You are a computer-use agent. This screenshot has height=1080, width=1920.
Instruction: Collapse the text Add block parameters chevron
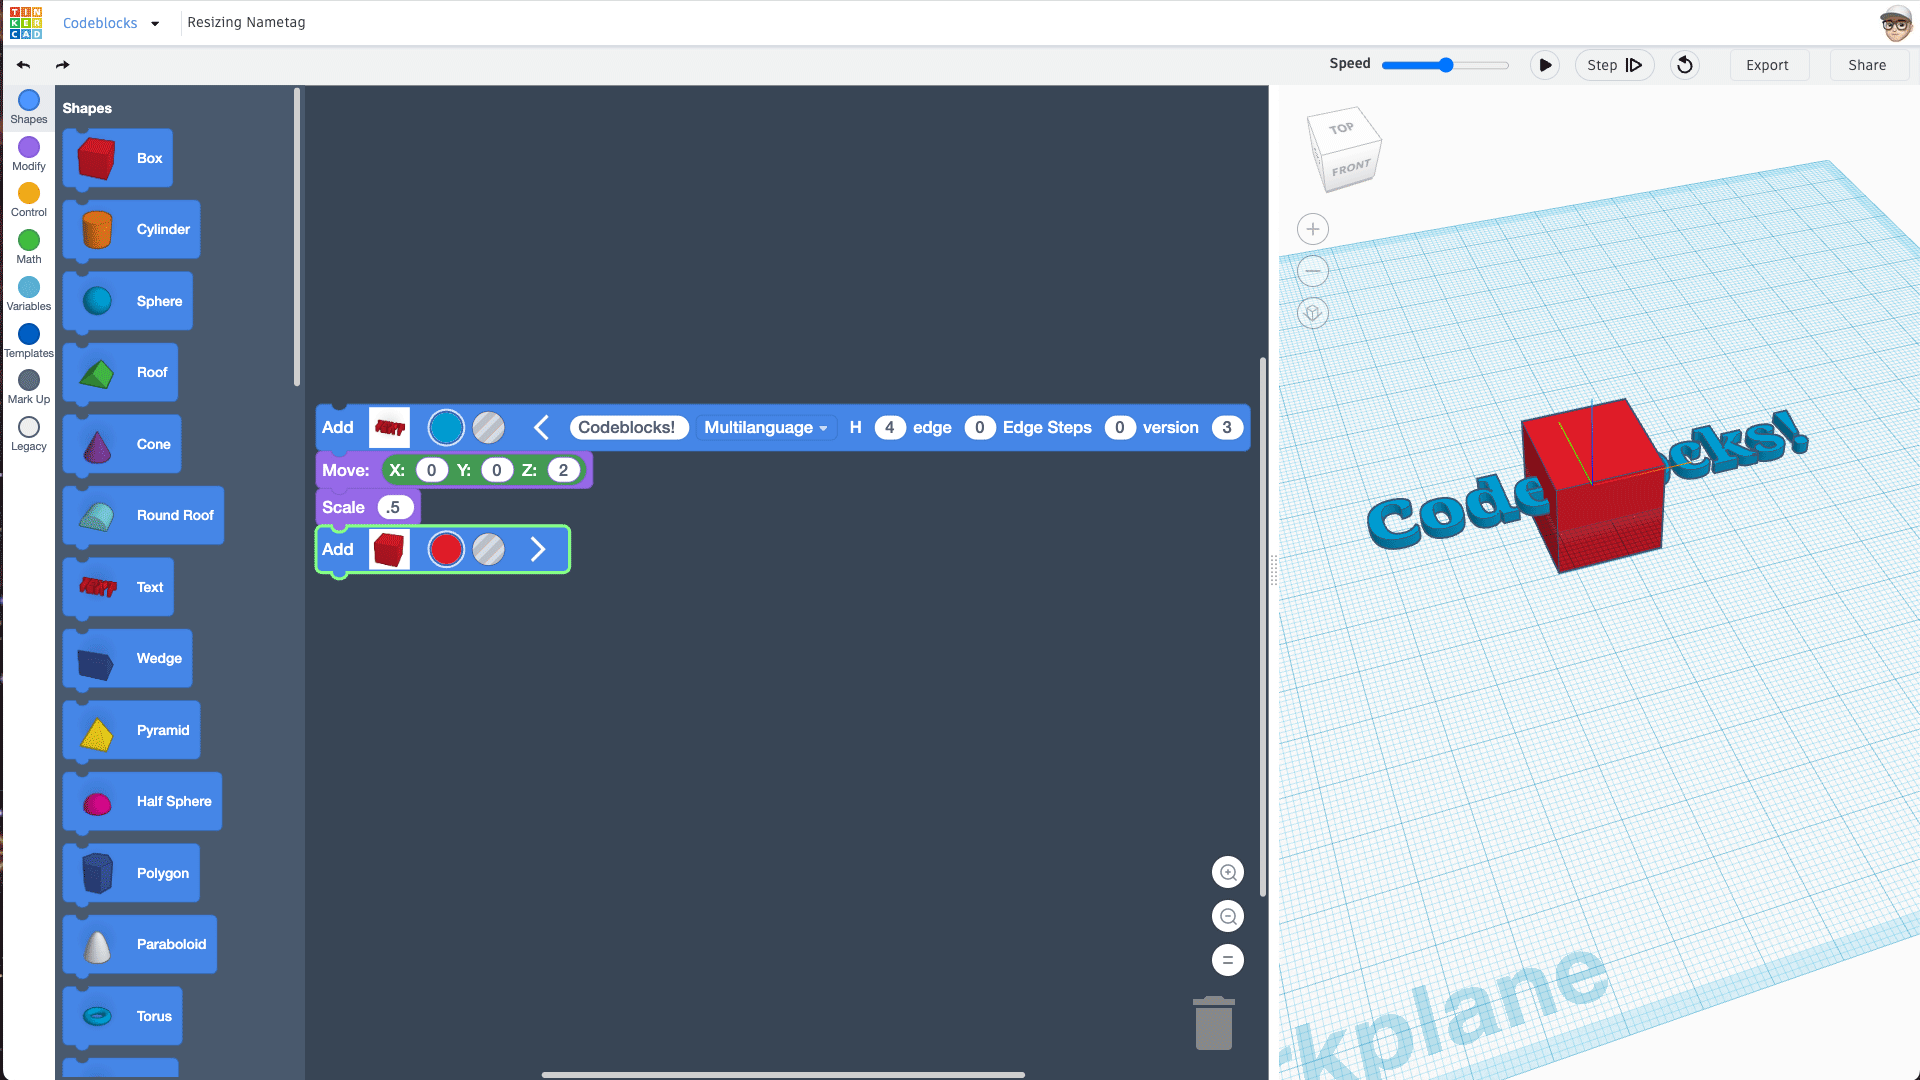coord(541,428)
